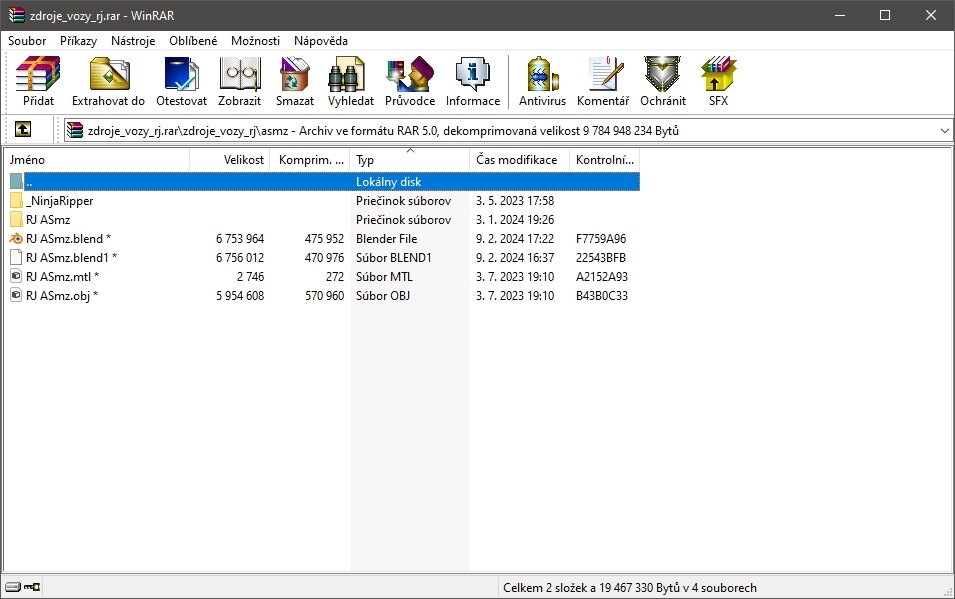Click the key password icon in the status bar

(32, 587)
